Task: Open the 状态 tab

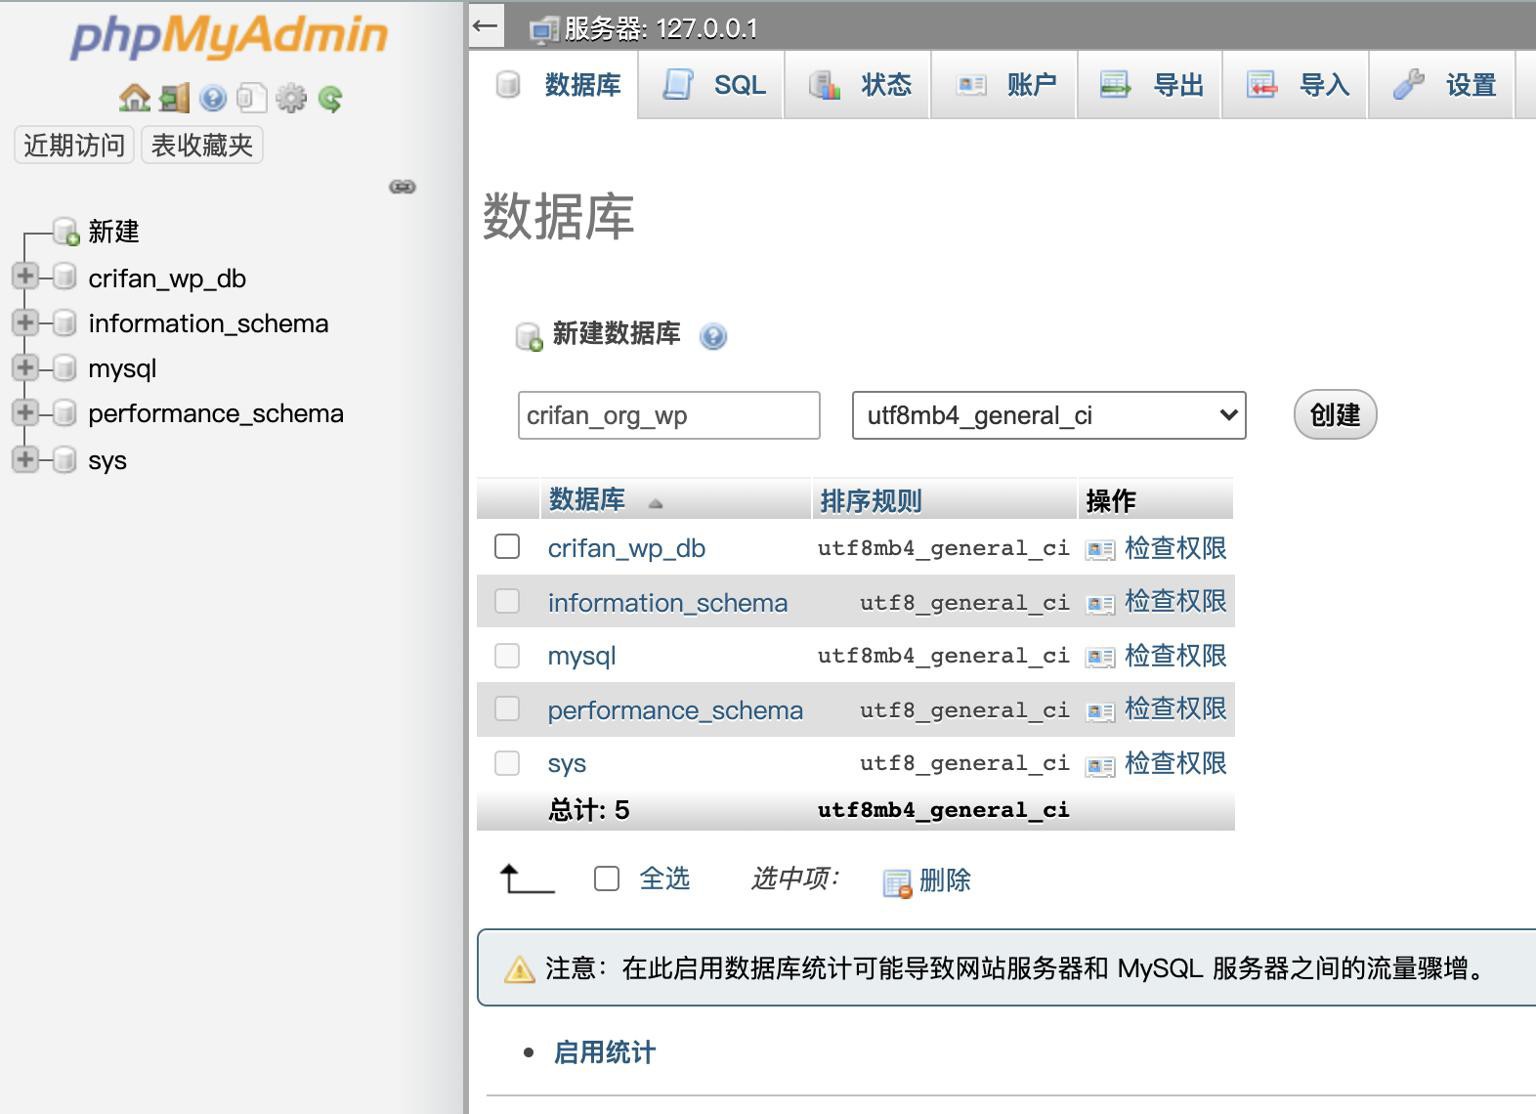Action: (x=858, y=85)
